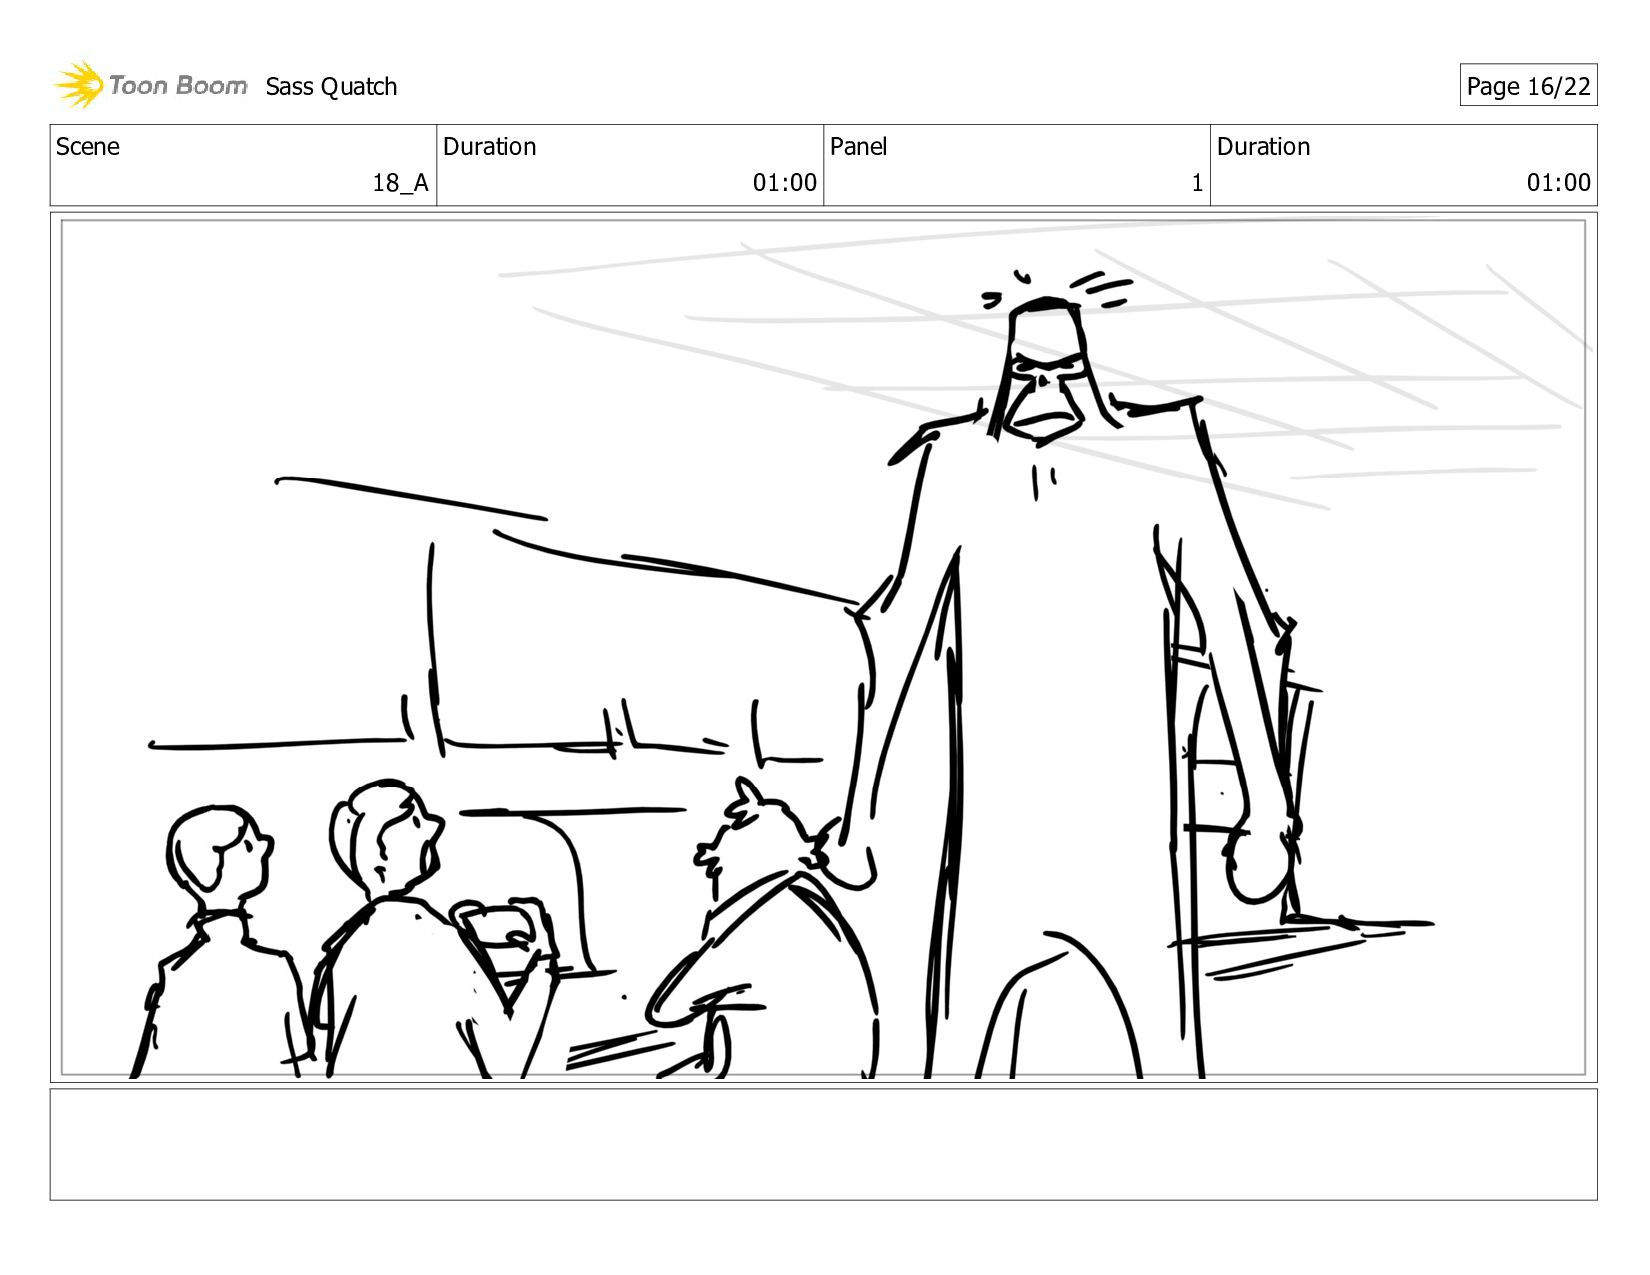Click the scene value '18_A'
This screenshot has width=1650, height=1275.
[x=400, y=183]
